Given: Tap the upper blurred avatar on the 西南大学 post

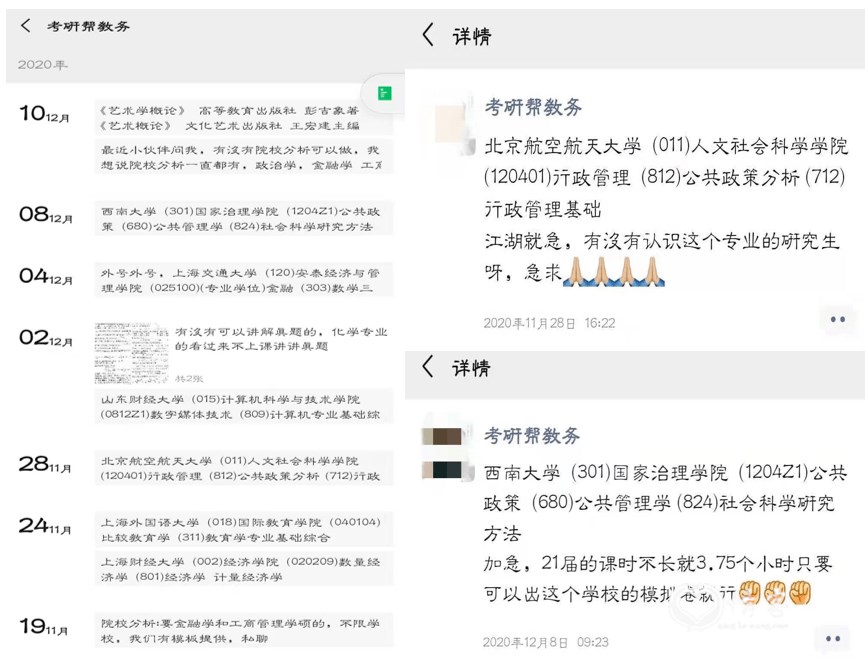Looking at the screenshot, I should click(448, 435).
